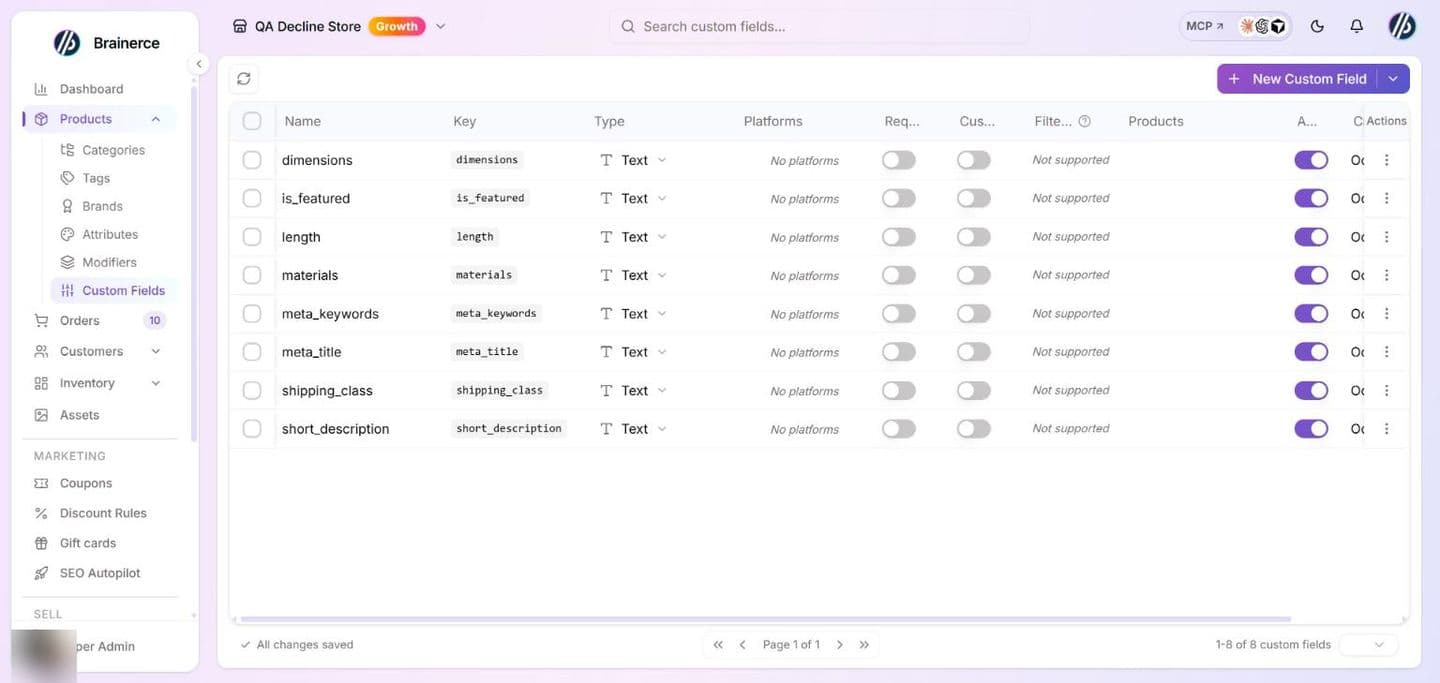This screenshot has height=683, width=1440.
Task: Open New Custom Field dropdown arrow
Action: coord(1394,79)
